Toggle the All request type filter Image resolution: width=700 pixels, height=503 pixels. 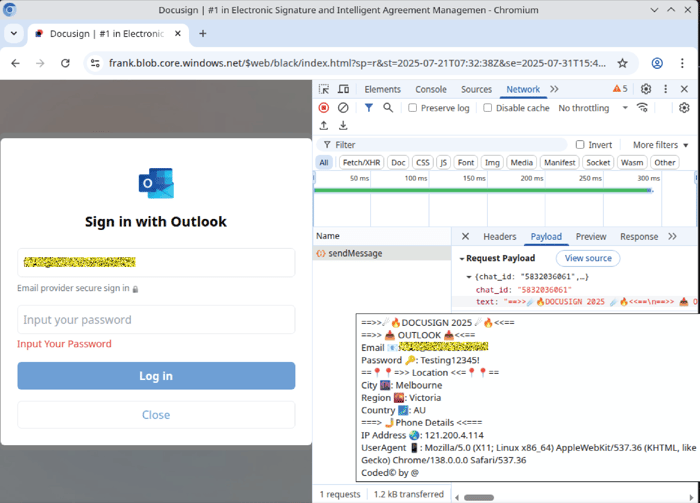tap(324, 162)
